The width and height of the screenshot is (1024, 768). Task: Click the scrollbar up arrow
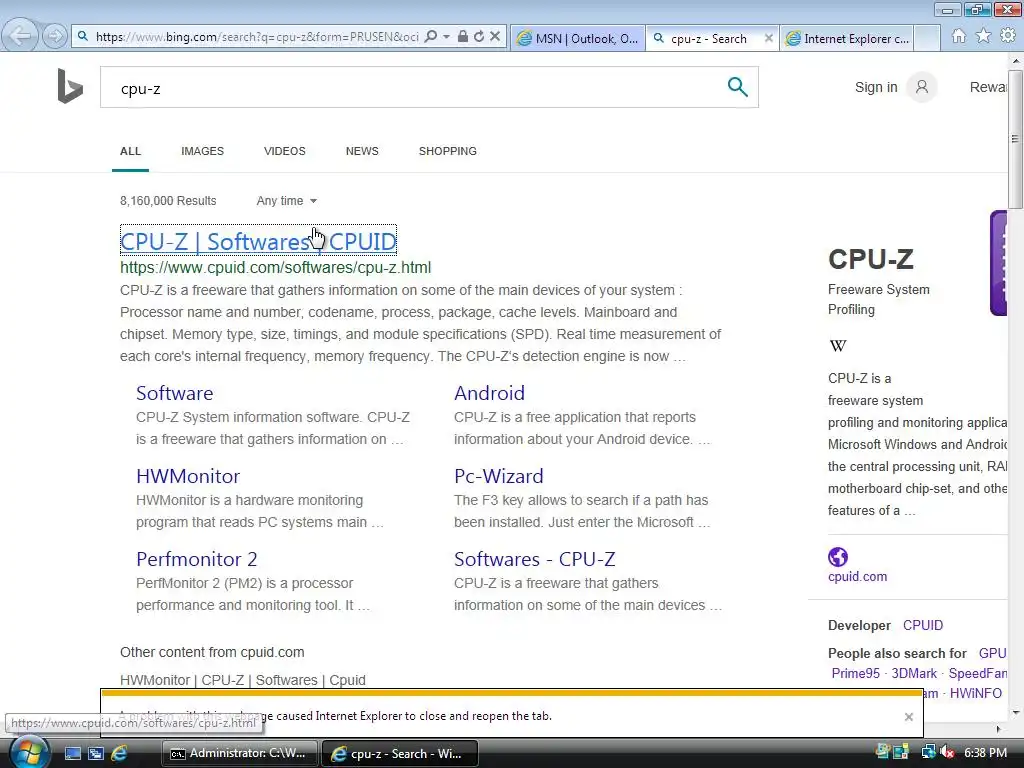coord(1015,60)
